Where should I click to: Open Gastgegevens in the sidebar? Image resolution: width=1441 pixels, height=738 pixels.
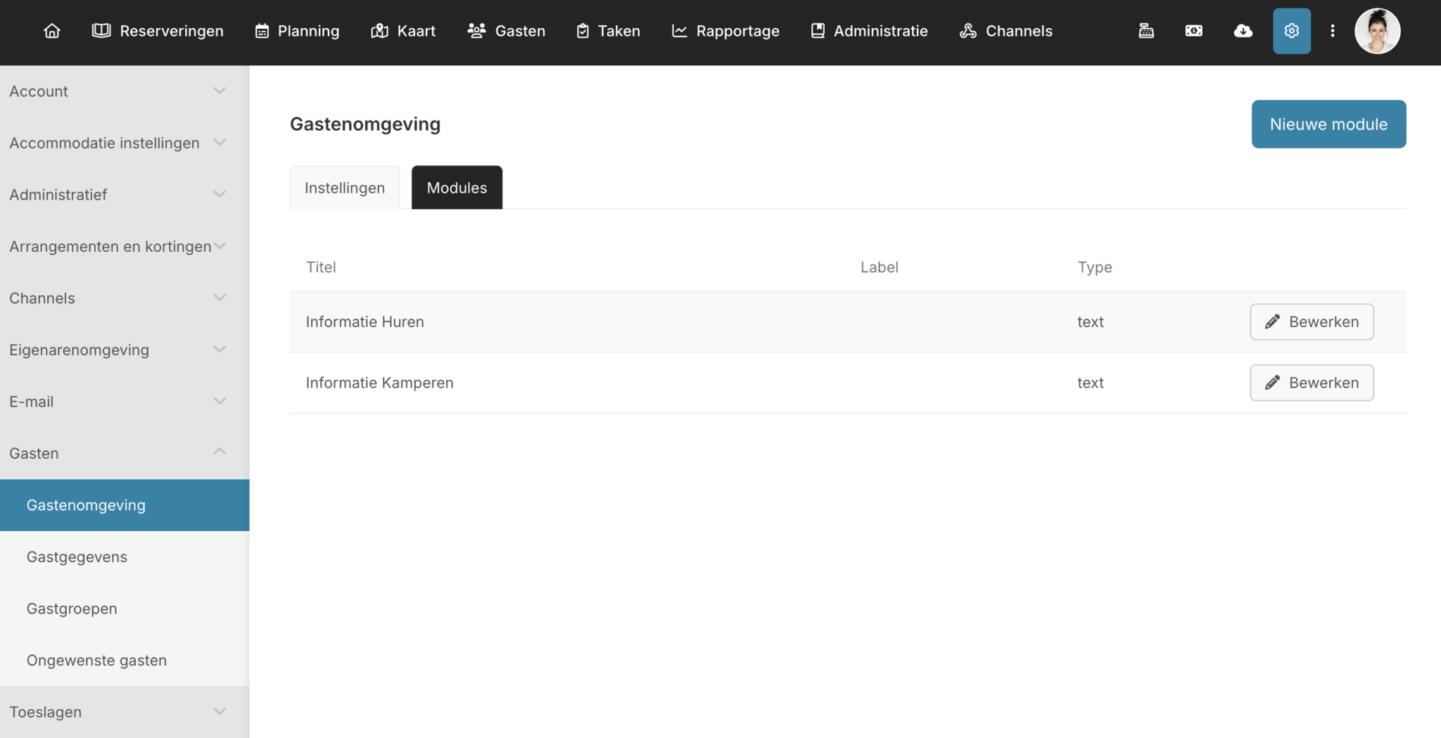coord(77,557)
